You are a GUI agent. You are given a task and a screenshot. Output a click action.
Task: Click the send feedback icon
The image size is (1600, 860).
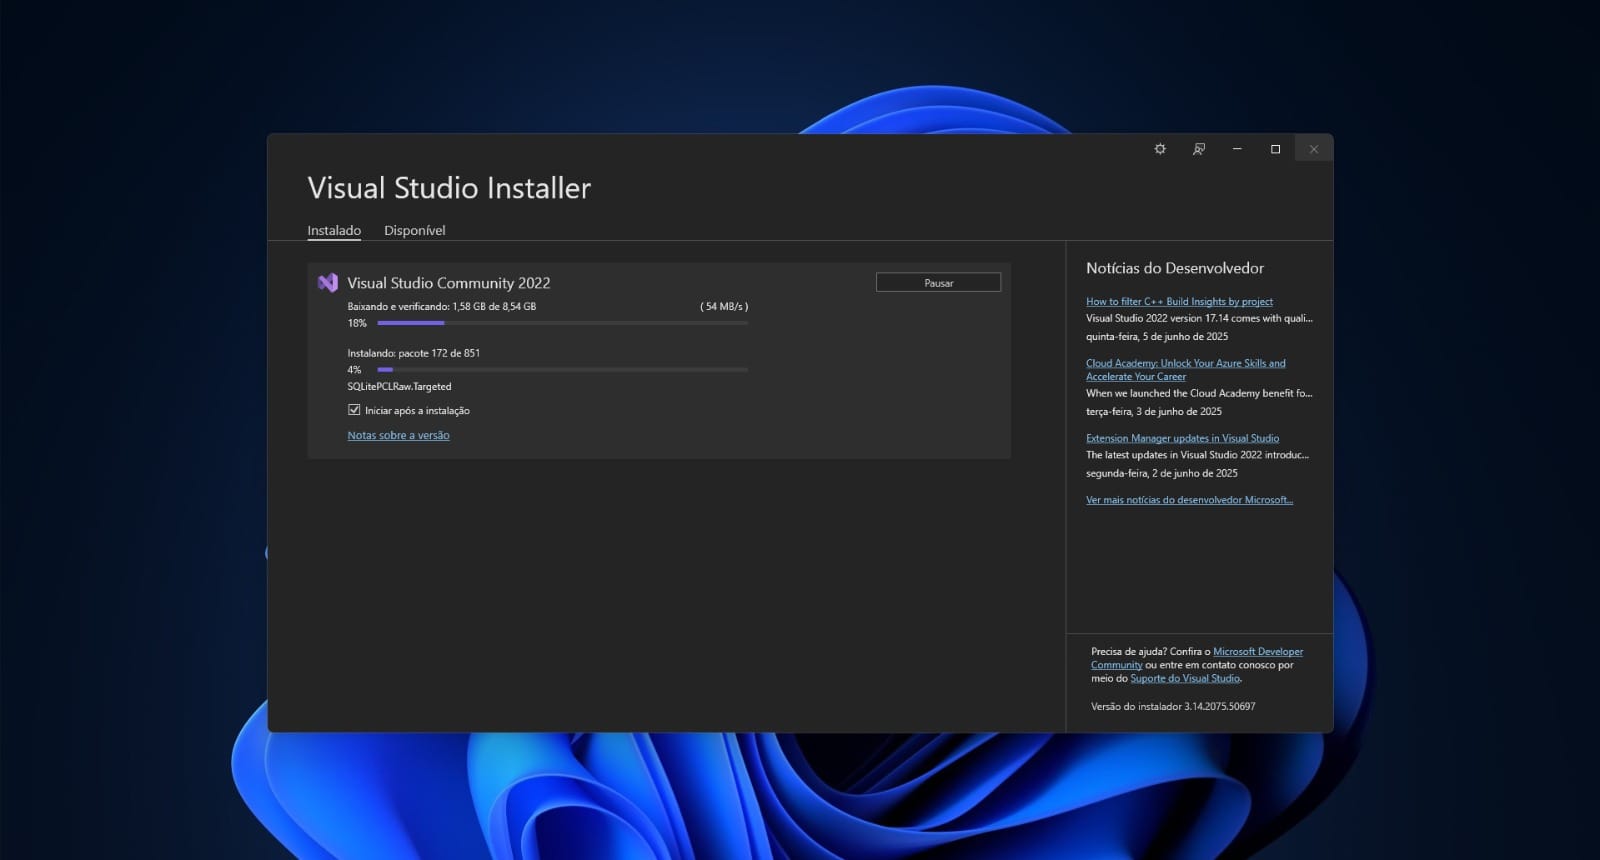(1198, 149)
